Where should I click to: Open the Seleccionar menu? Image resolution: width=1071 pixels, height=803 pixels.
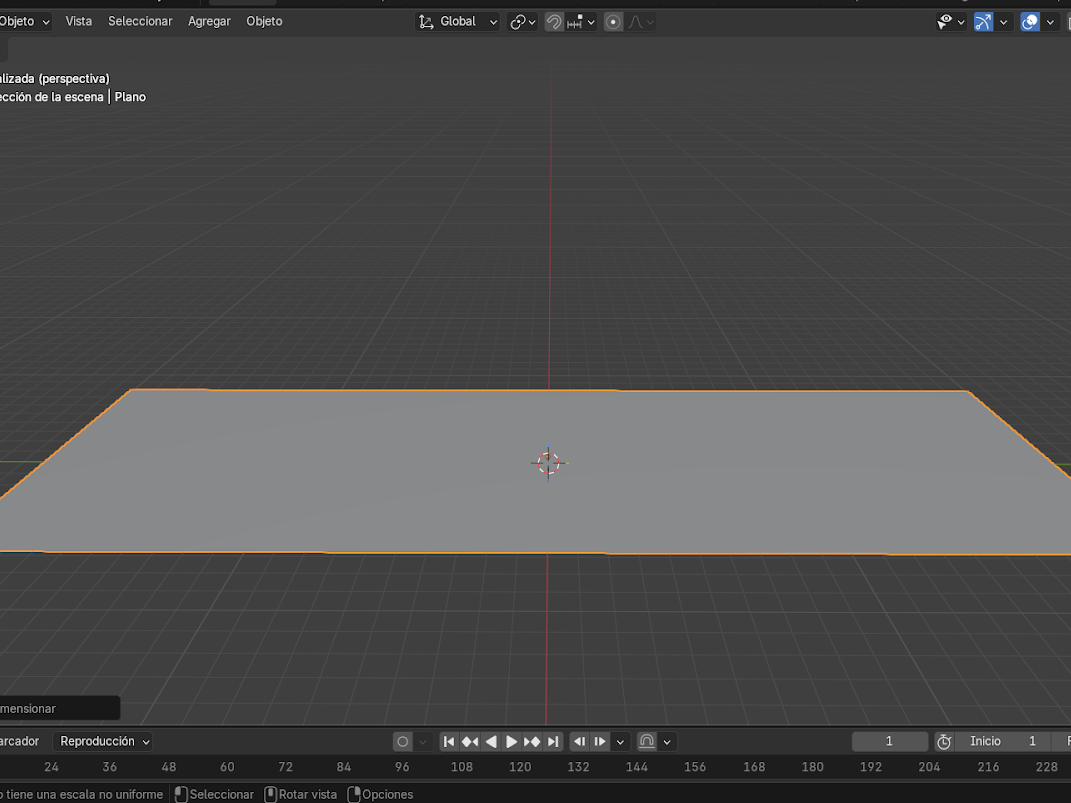tap(140, 21)
